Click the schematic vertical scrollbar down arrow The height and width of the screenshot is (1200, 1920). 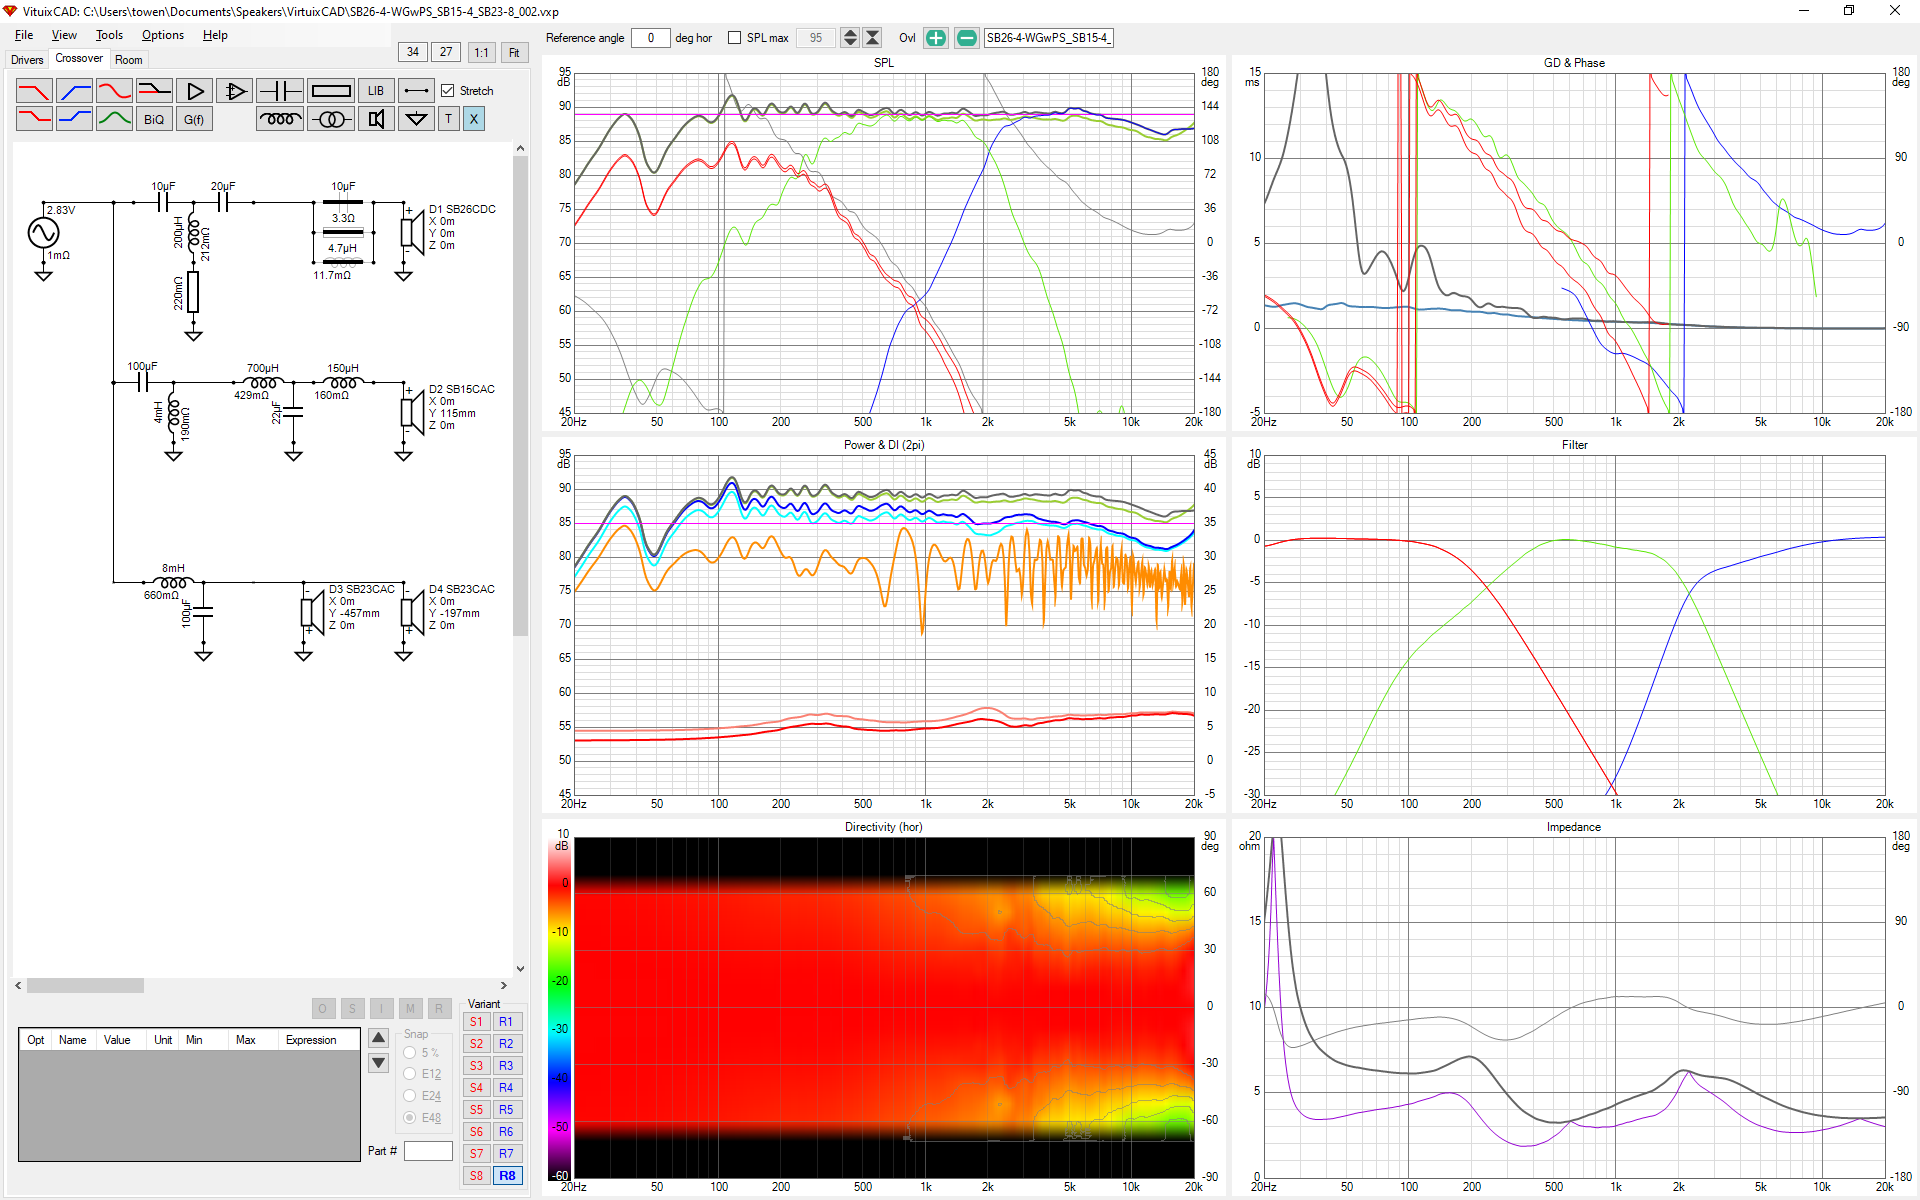click(x=520, y=968)
